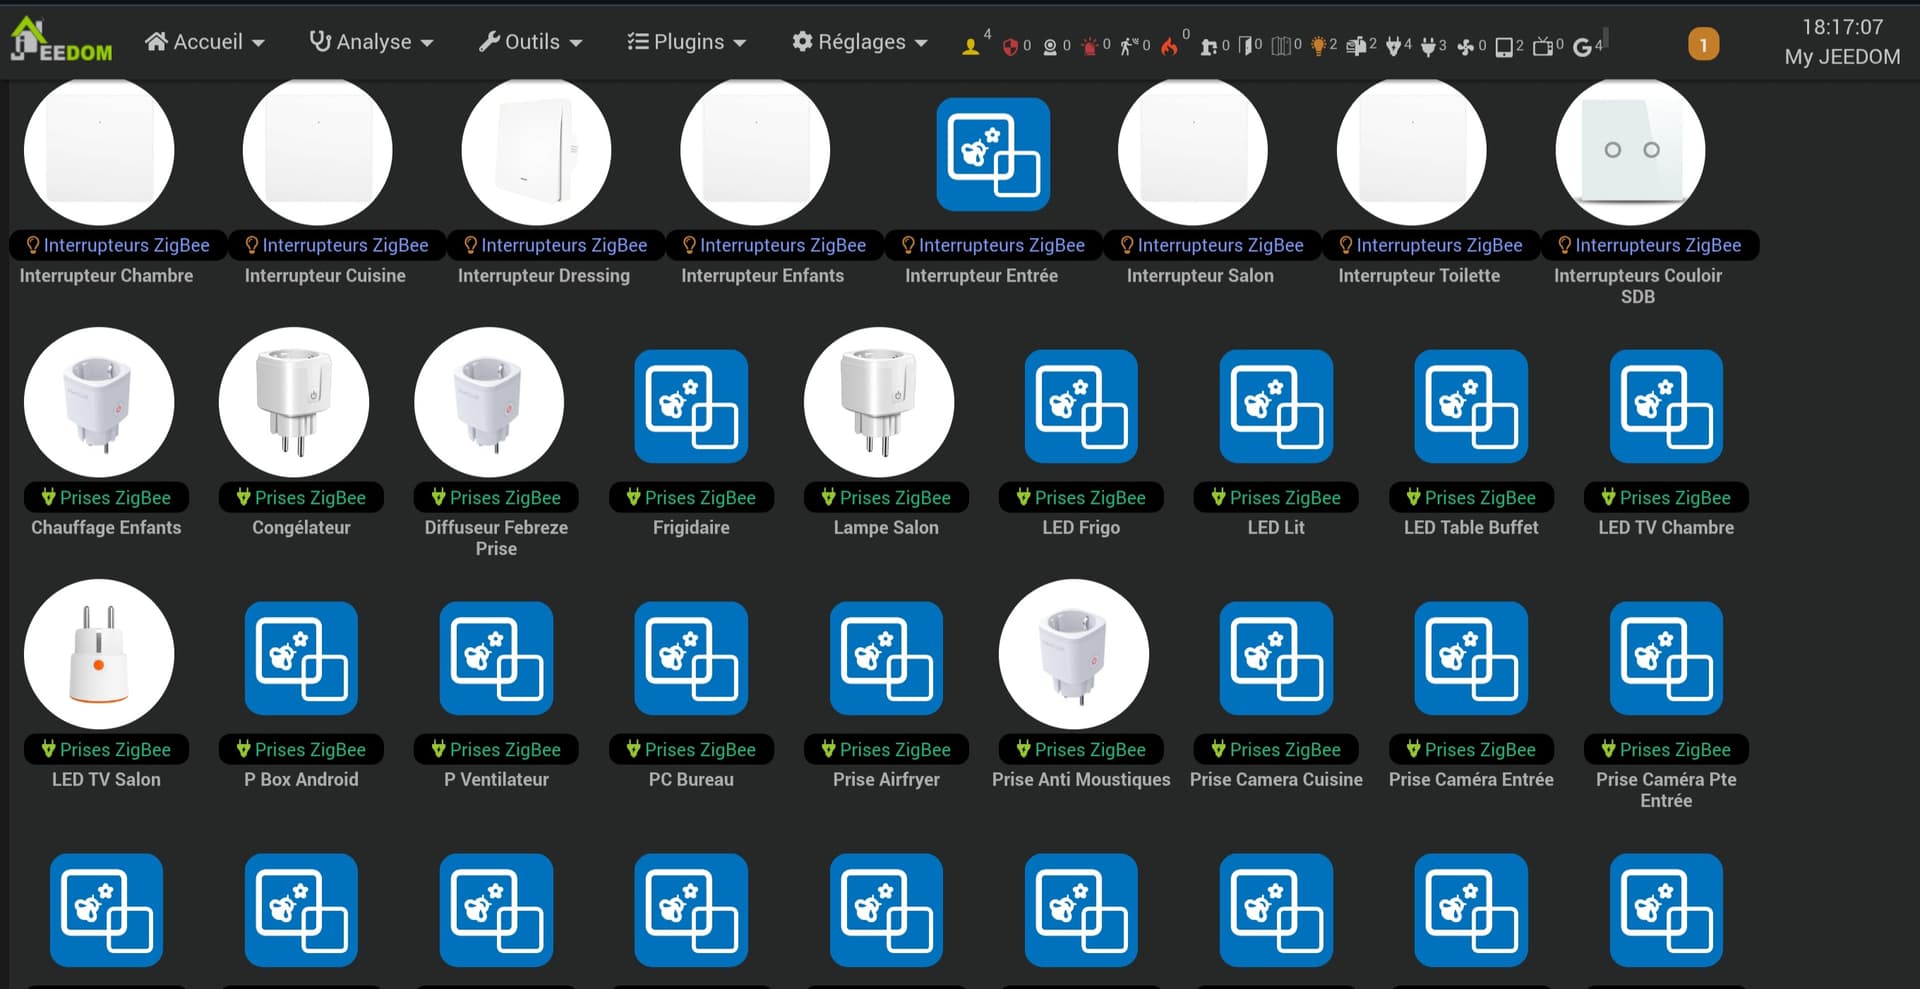Open the Outils menu

530,42
